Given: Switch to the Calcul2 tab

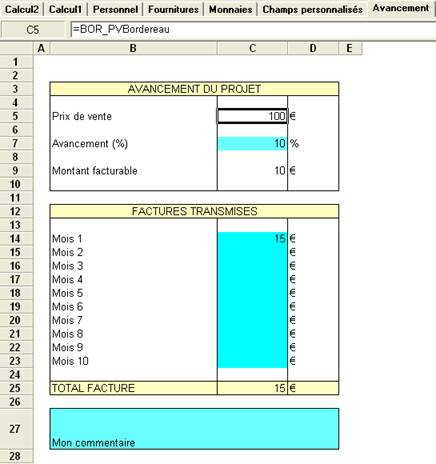Looking at the screenshot, I should [x=22, y=9].
